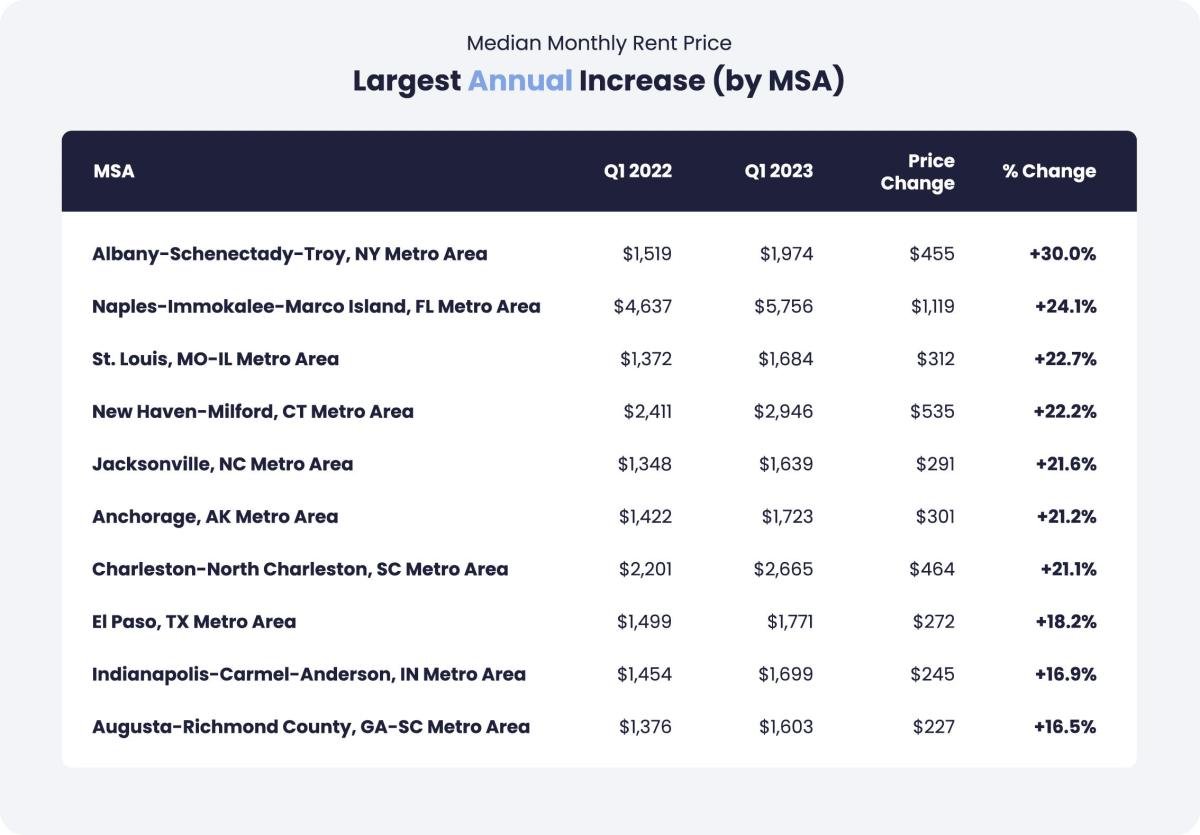The image size is (1200, 835).
Task: Click the Q1 2022 column header
Action: pyautogui.click(x=637, y=171)
